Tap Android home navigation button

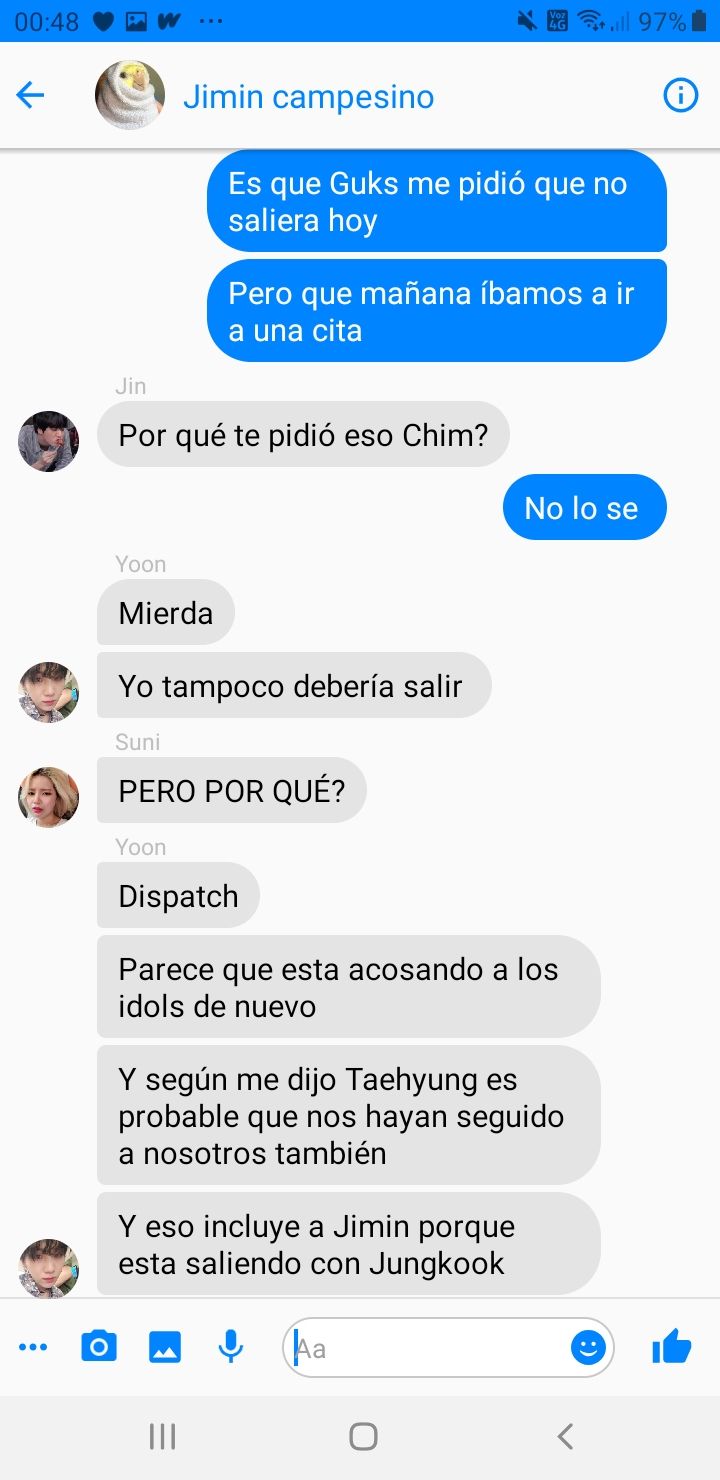363,1437
